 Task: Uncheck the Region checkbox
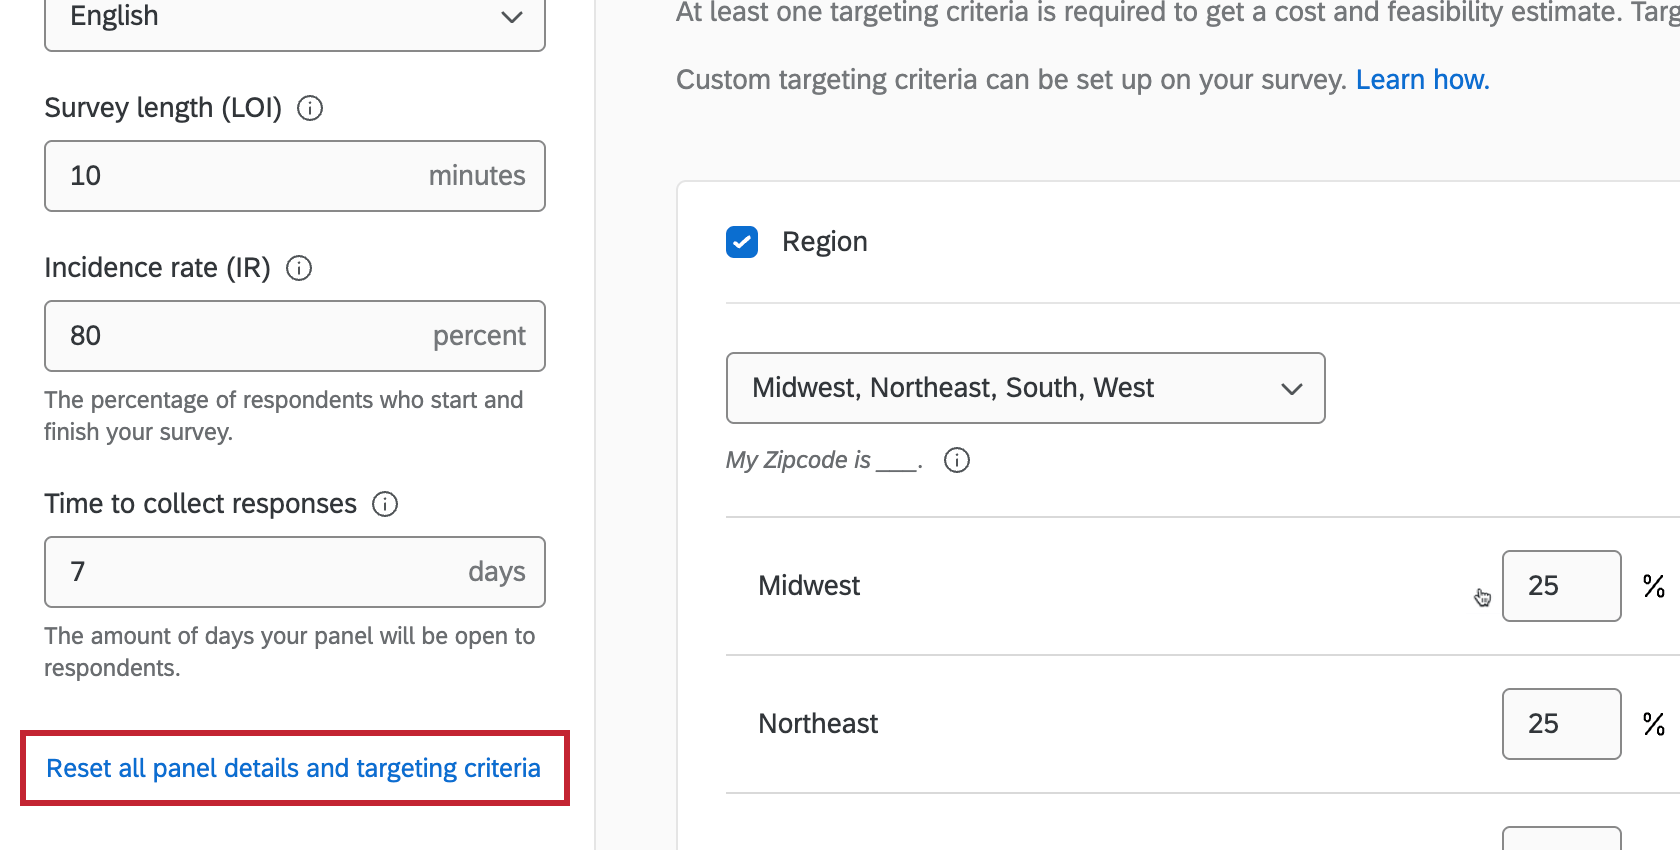742,242
